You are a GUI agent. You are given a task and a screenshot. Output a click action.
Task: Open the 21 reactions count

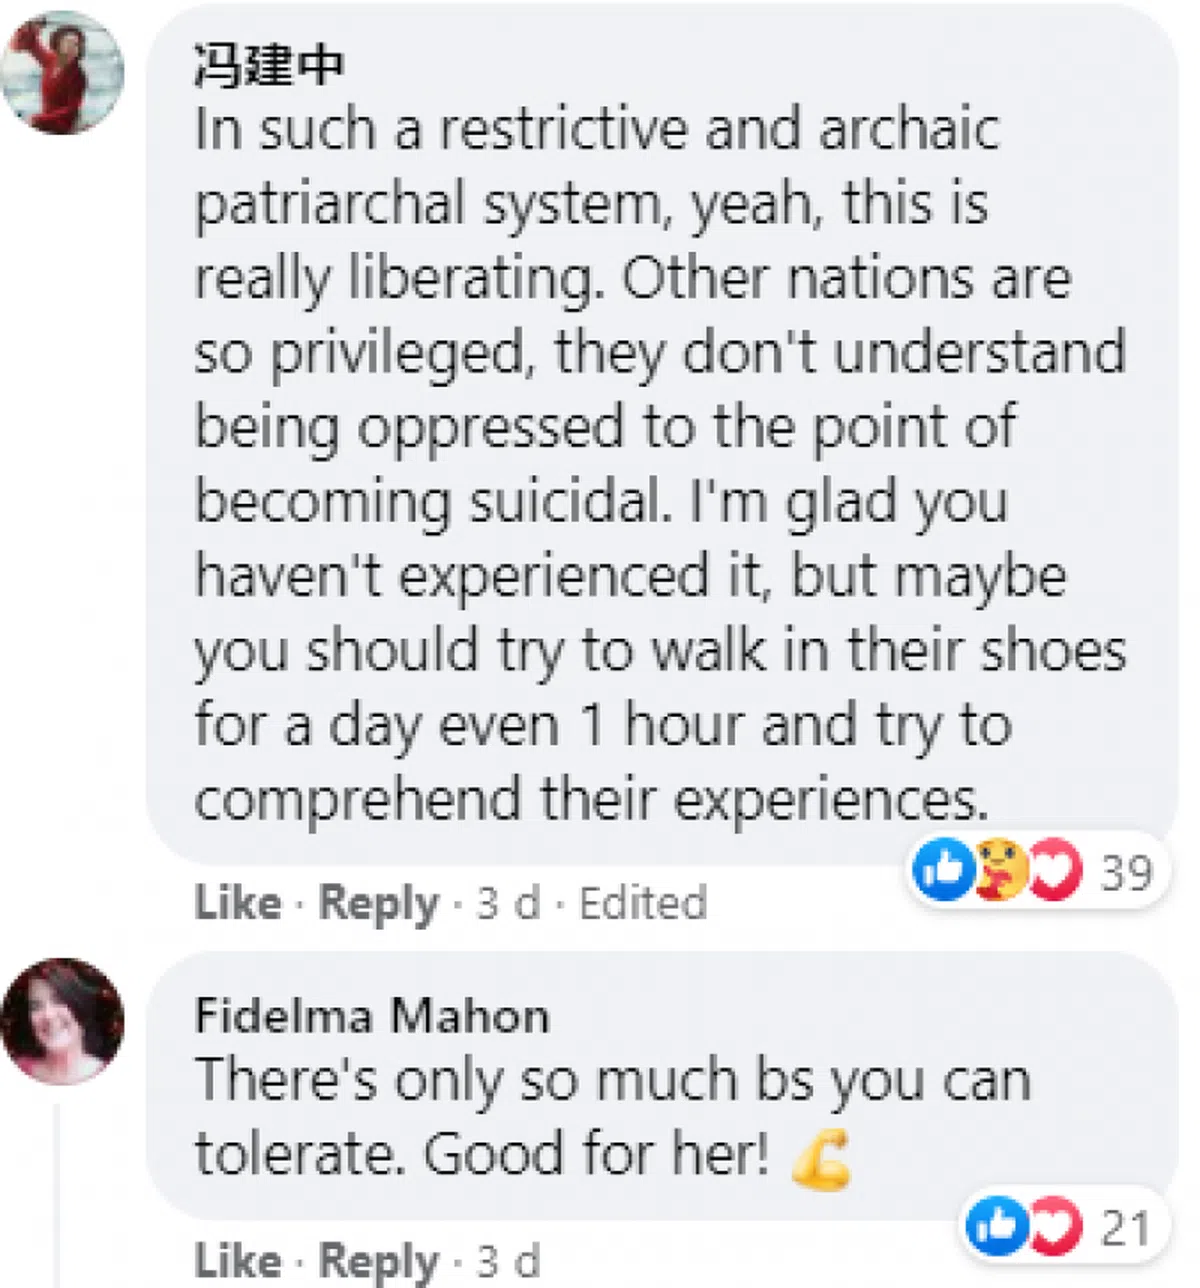pyautogui.click(x=1125, y=1228)
